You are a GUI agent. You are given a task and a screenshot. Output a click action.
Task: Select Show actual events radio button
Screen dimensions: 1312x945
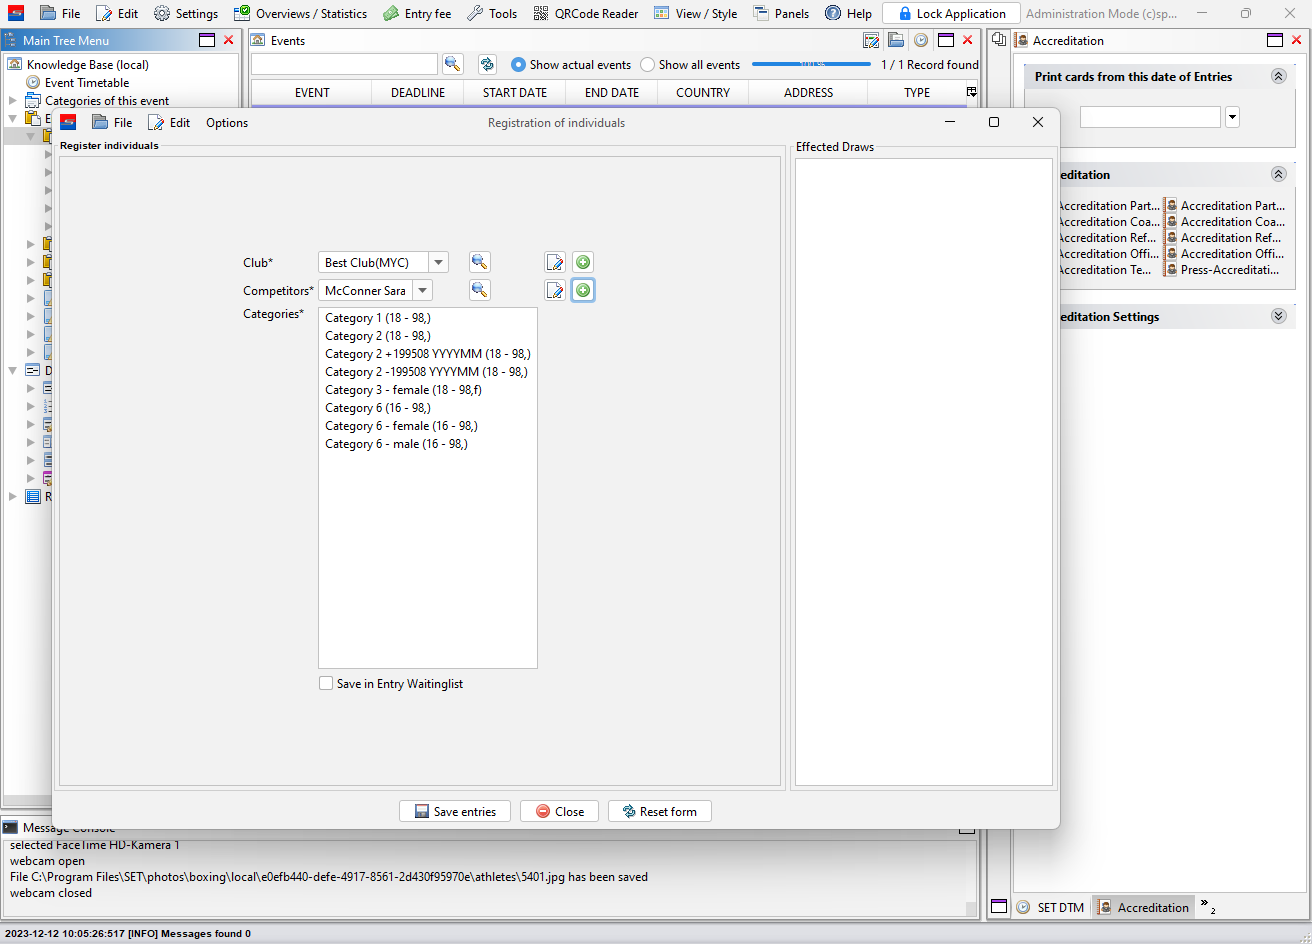(518, 65)
